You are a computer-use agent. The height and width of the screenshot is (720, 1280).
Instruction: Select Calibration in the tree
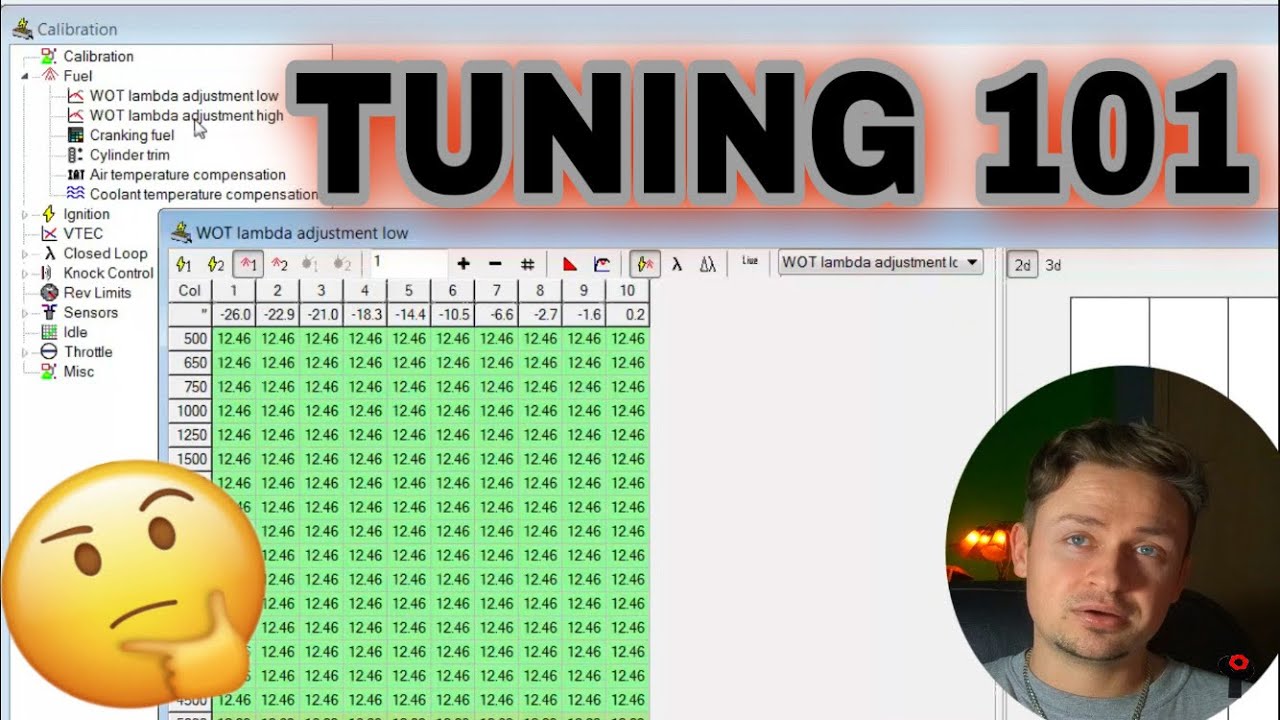click(x=98, y=56)
